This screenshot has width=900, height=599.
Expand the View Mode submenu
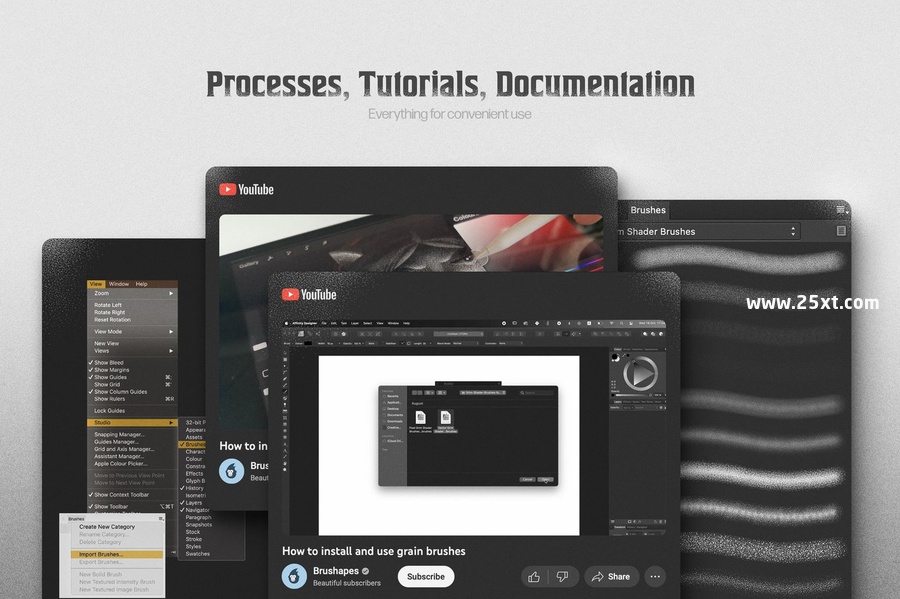132,332
